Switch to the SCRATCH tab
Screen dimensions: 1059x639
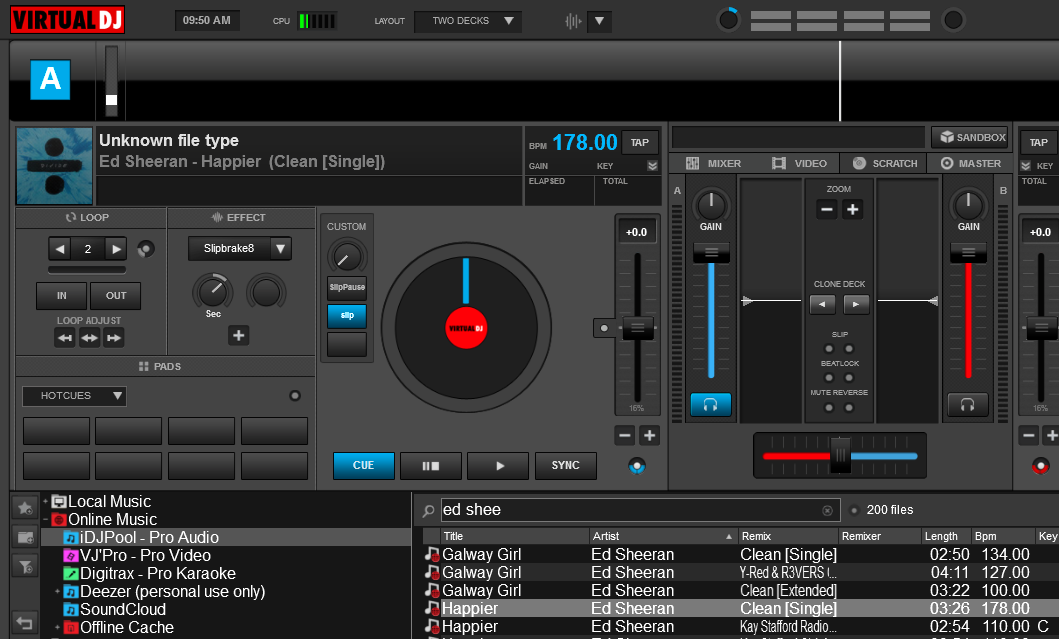[885, 163]
